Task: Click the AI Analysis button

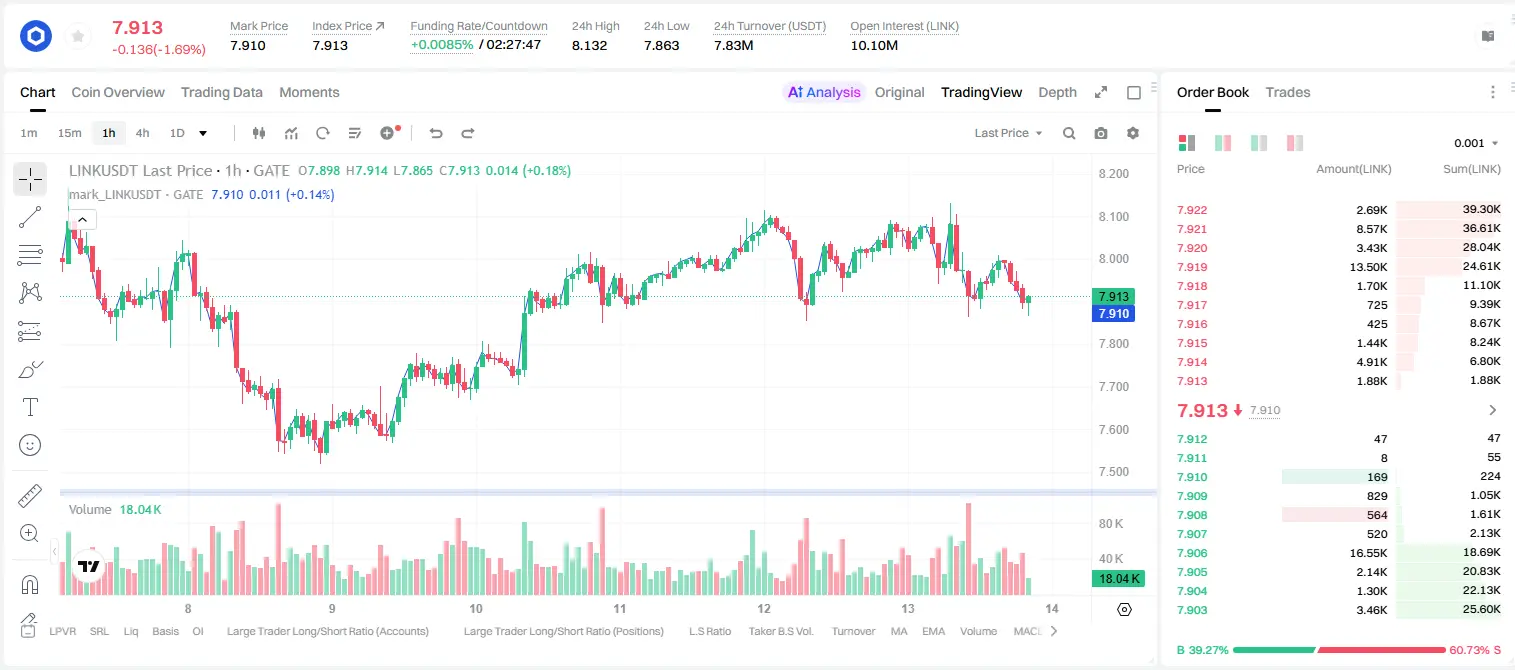Action: pyautogui.click(x=824, y=92)
